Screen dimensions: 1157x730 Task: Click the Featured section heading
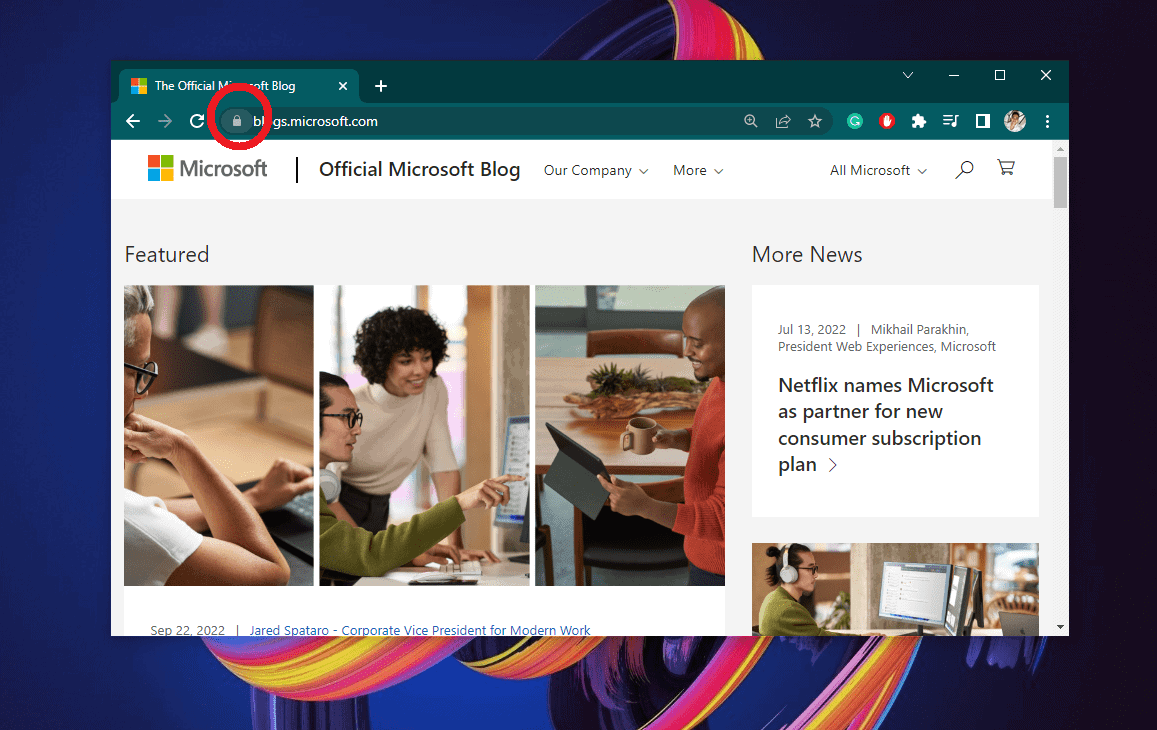[x=167, y=255]
